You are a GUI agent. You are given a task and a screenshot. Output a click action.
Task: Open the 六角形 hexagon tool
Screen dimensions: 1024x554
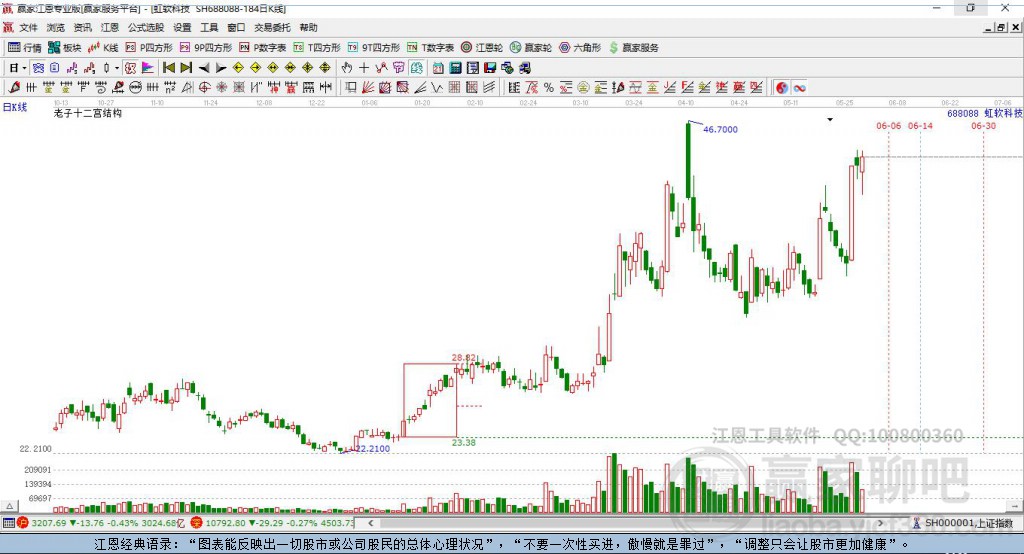(580, 48)
